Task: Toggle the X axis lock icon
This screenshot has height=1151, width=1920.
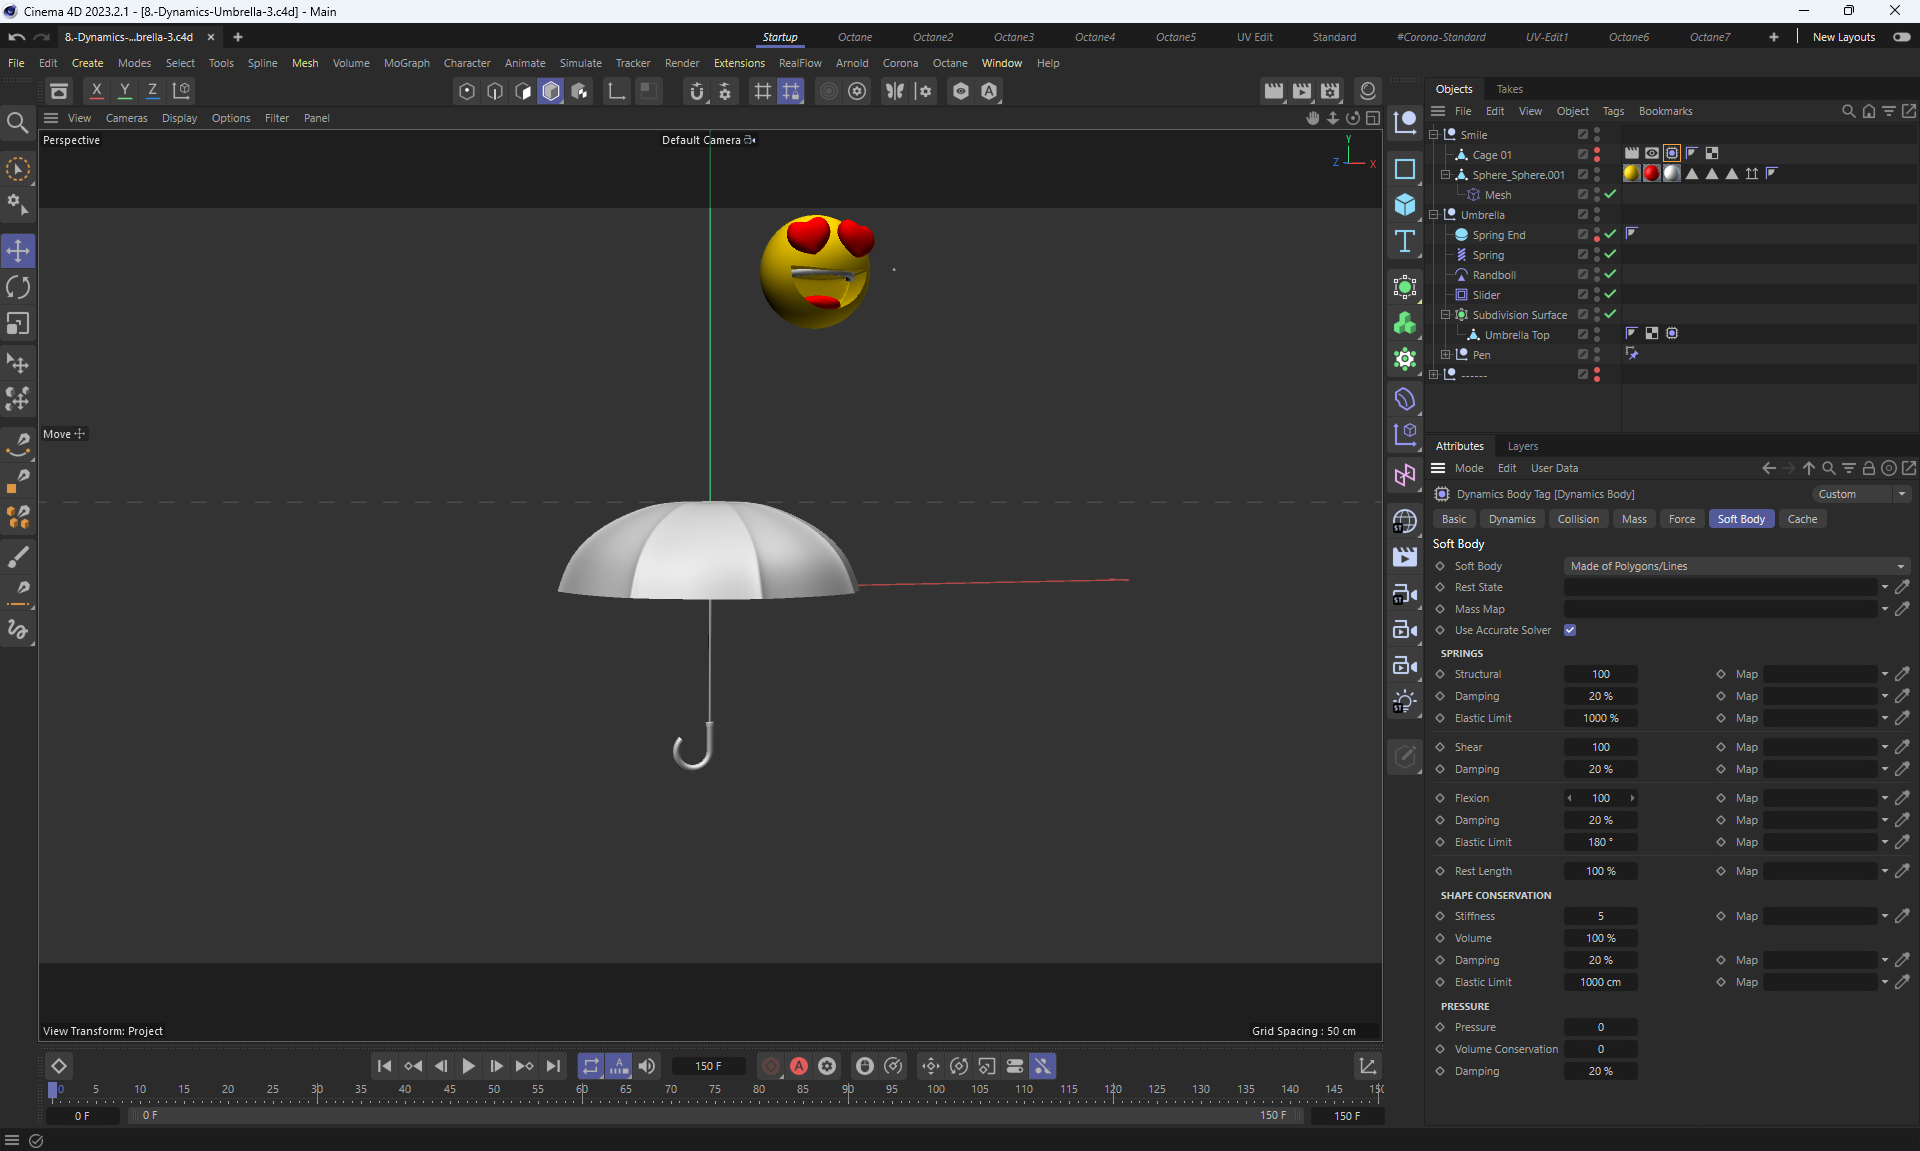Action: (97, 91)
